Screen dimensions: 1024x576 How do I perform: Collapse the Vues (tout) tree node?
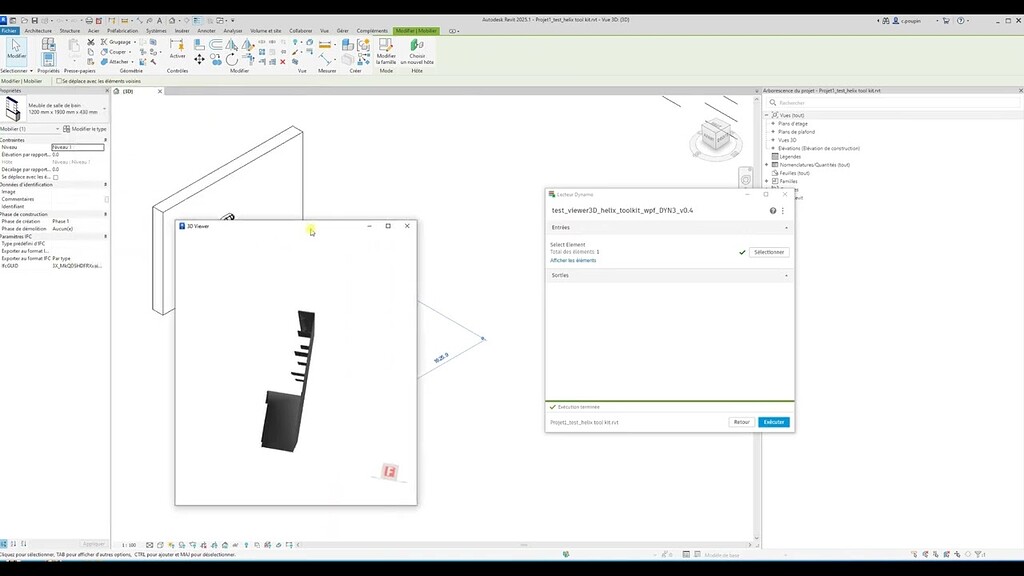(767, 116)
